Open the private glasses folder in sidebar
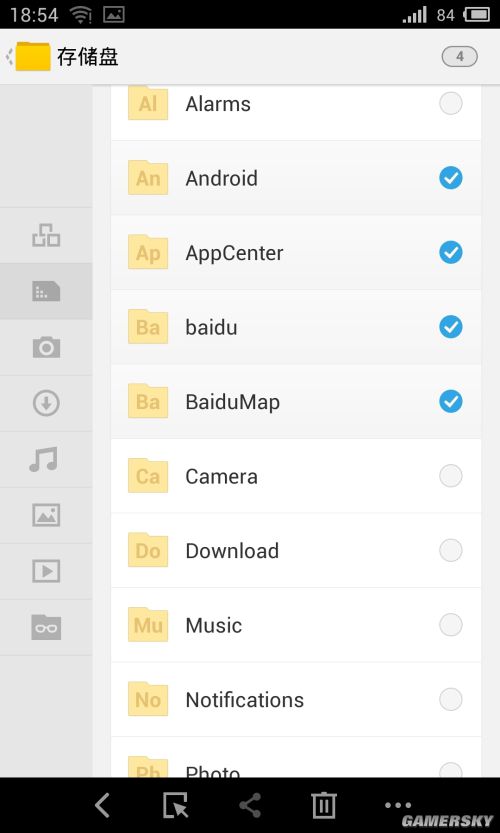Viewport: 500px width, 833px height. (46, 627)
